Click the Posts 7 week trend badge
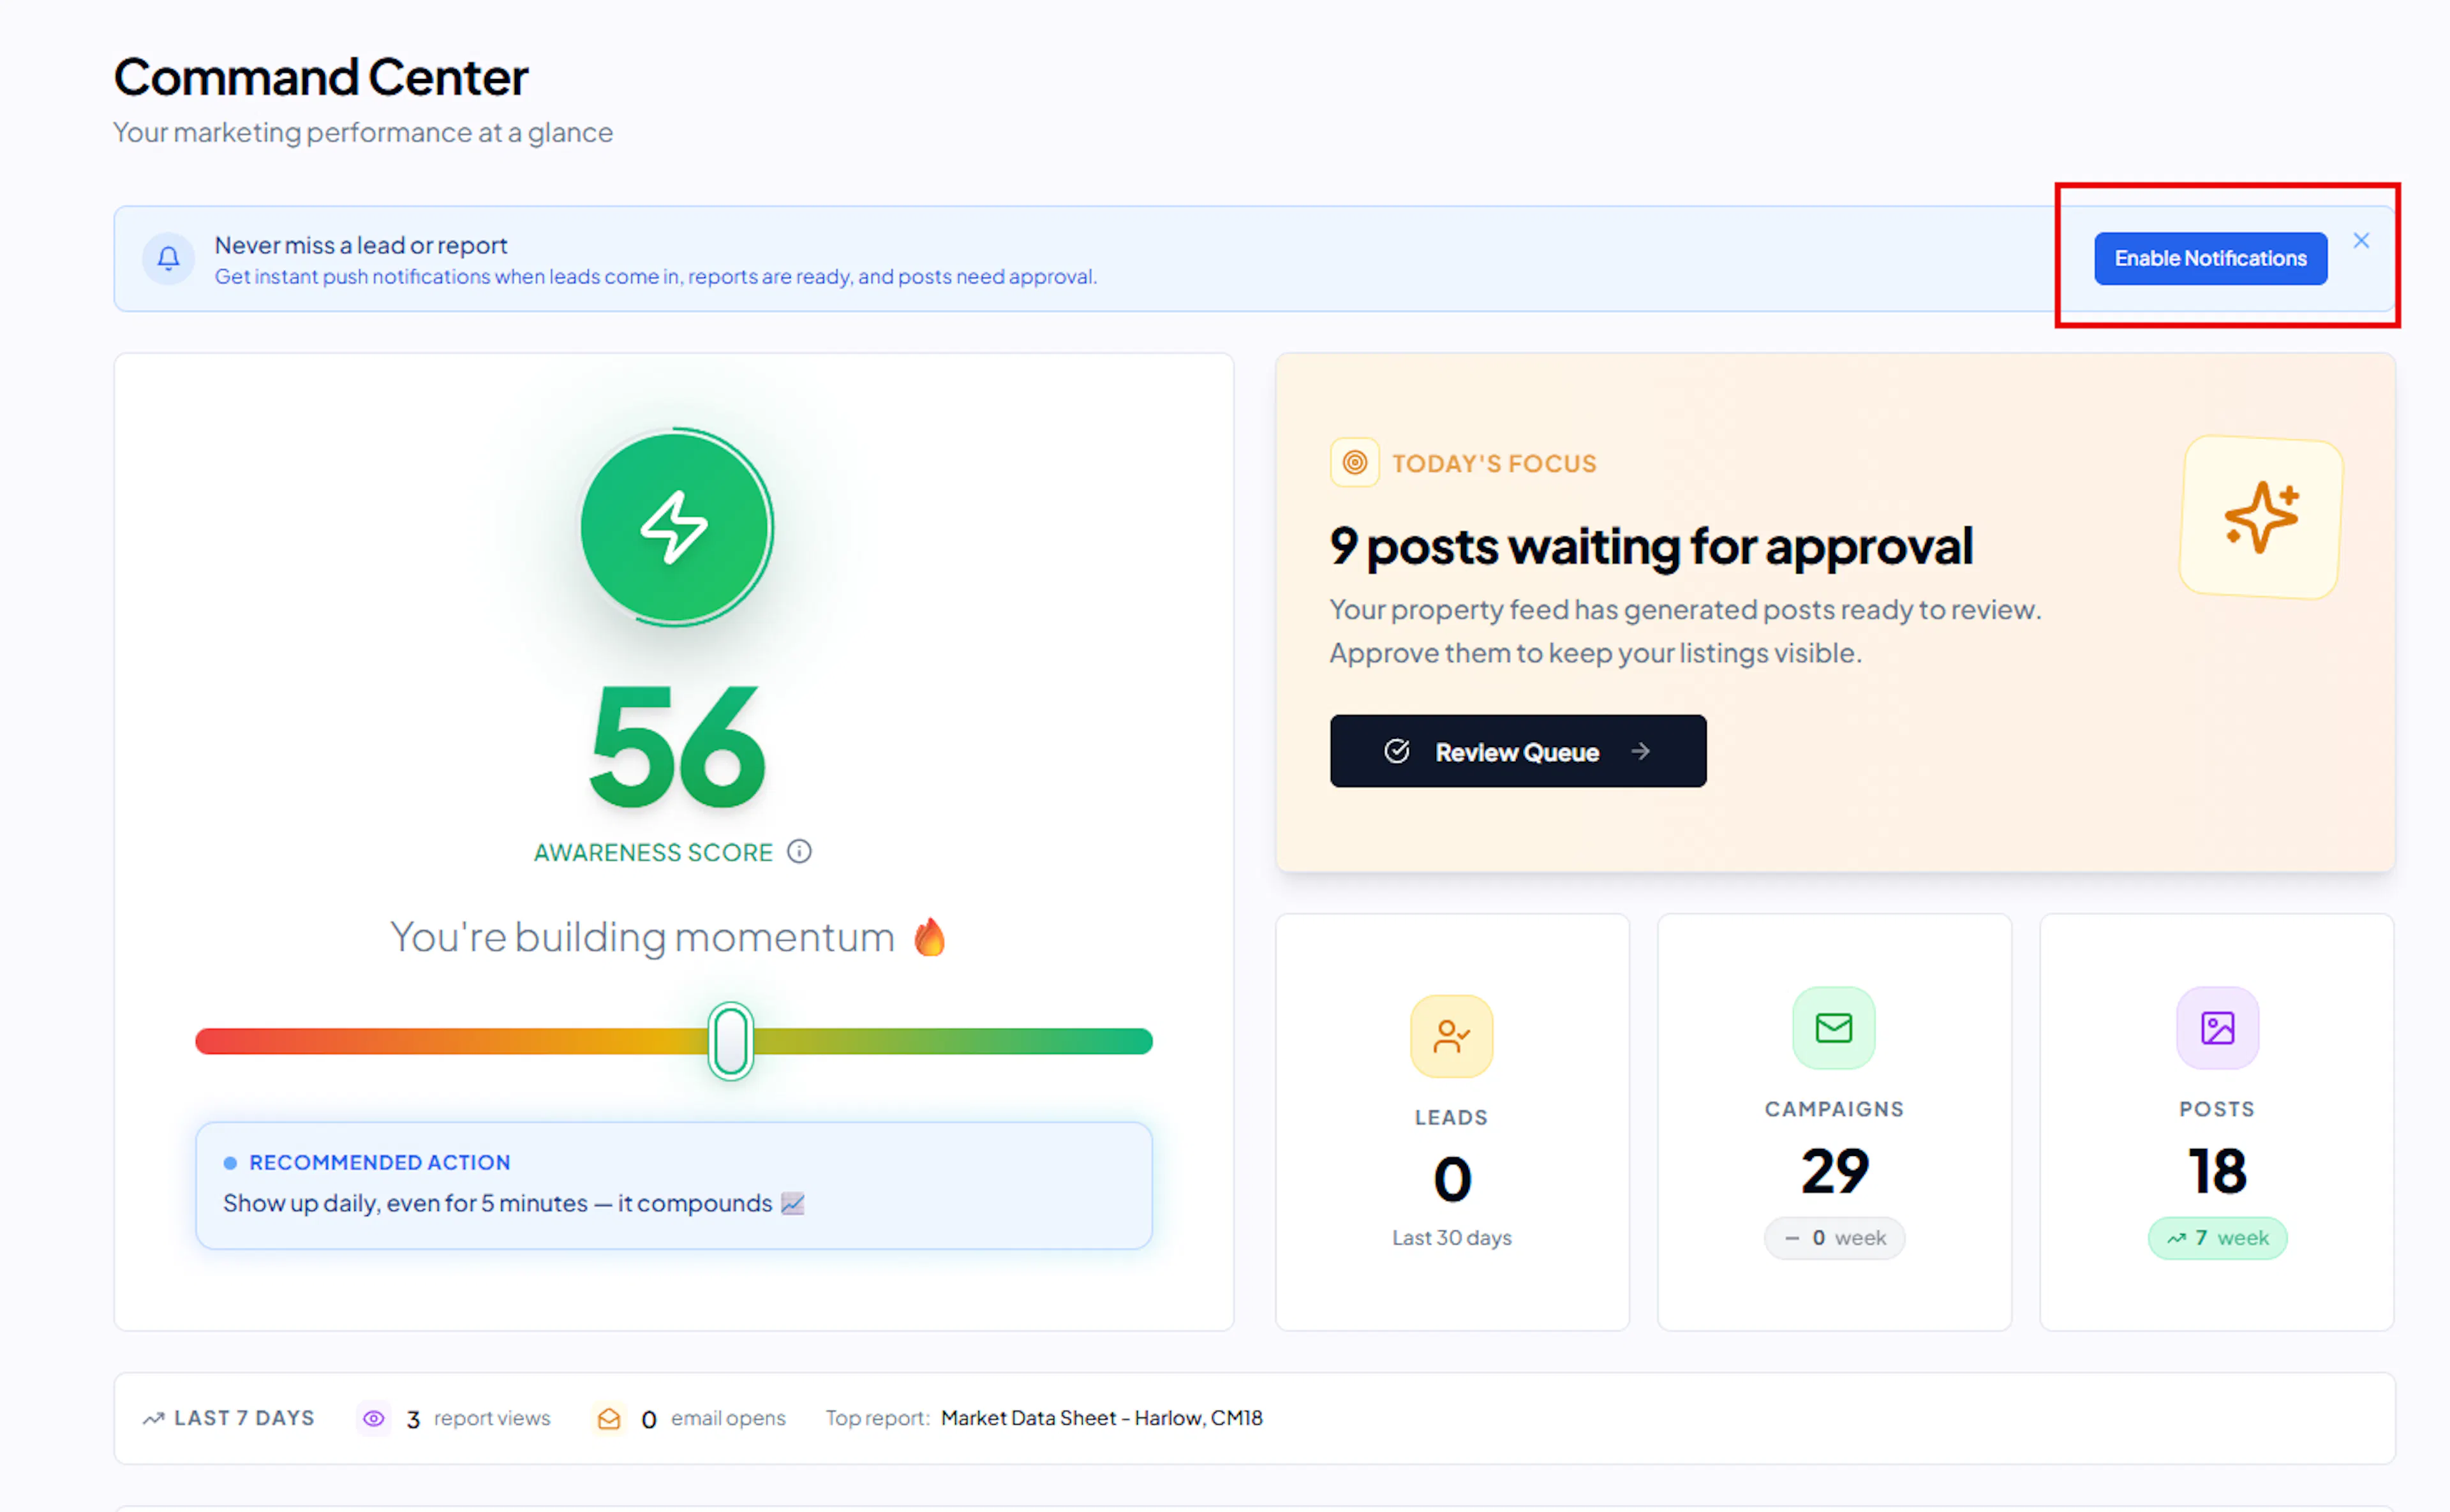2450x1512 pixels. [x=2217, y=1238]
